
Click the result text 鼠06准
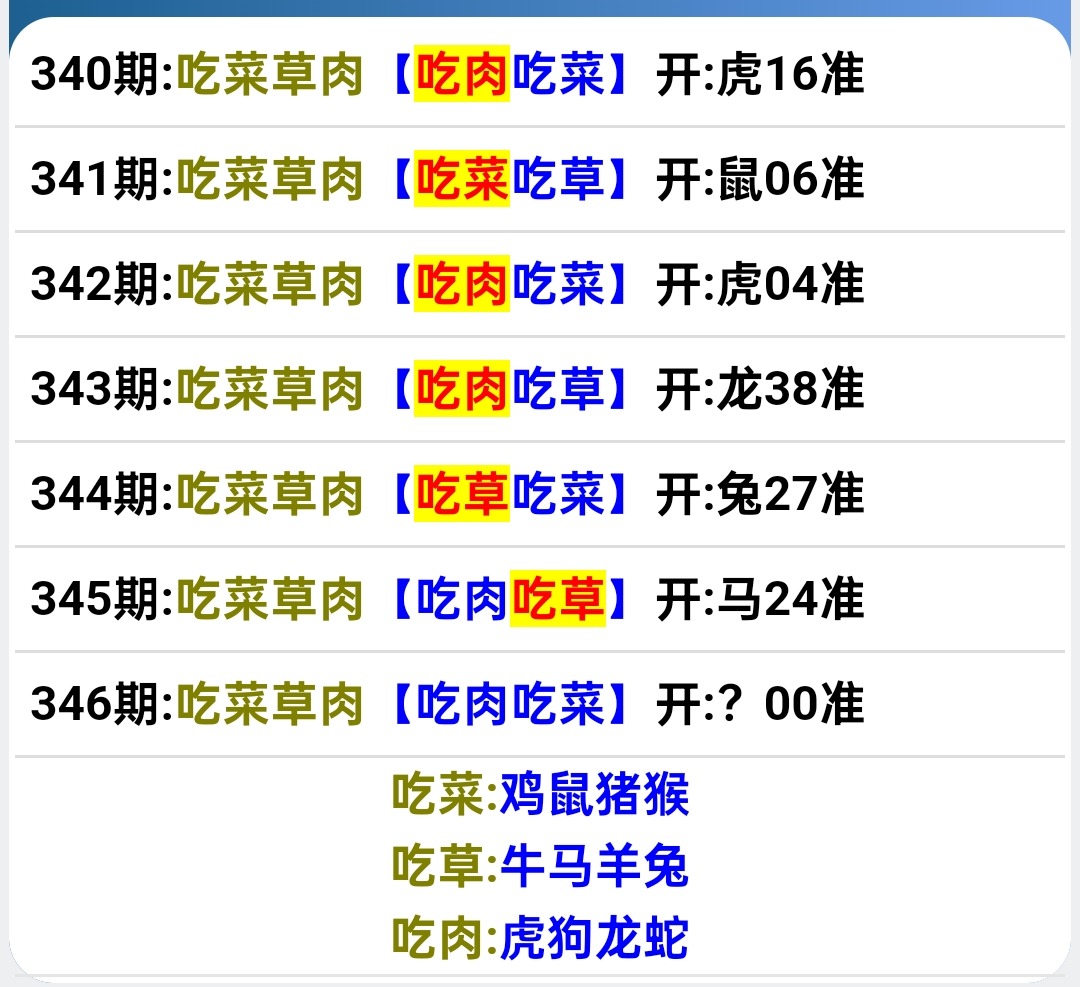(790, 180)
